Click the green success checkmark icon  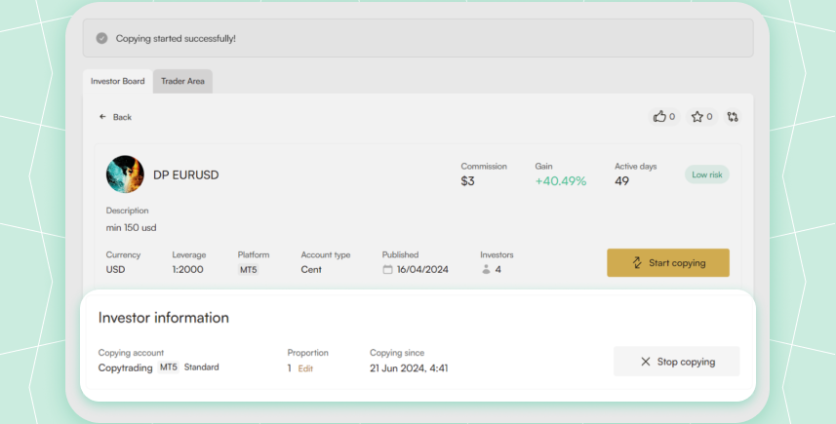(x=101, y=39)
